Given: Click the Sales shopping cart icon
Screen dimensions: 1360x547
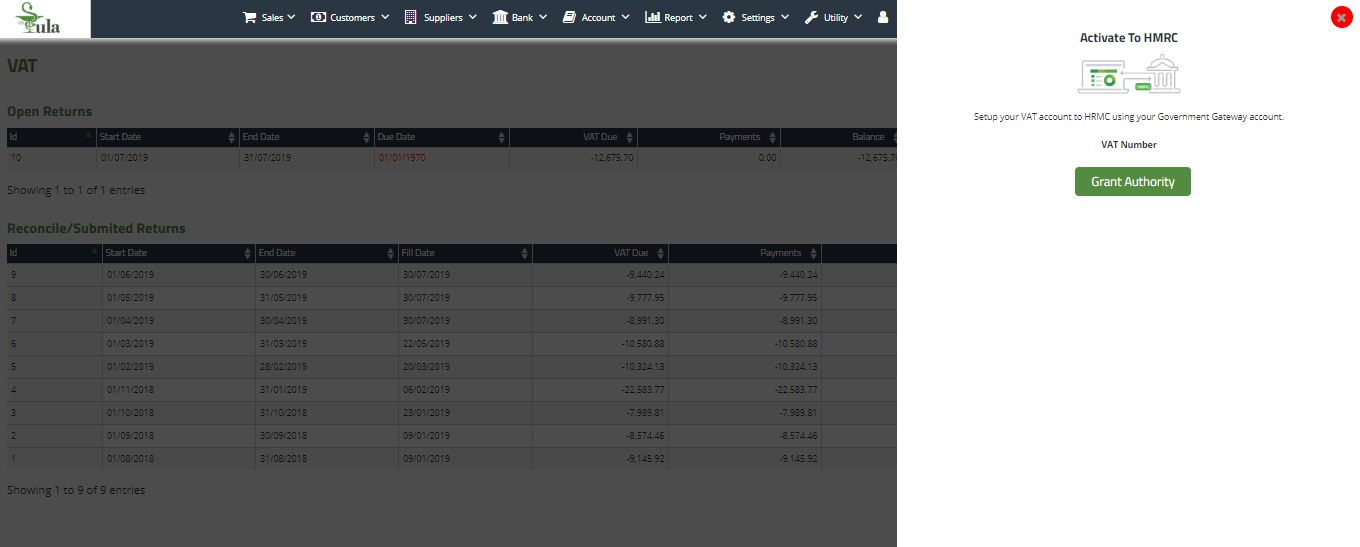Looking at the screenshot, I should [250, 17].
